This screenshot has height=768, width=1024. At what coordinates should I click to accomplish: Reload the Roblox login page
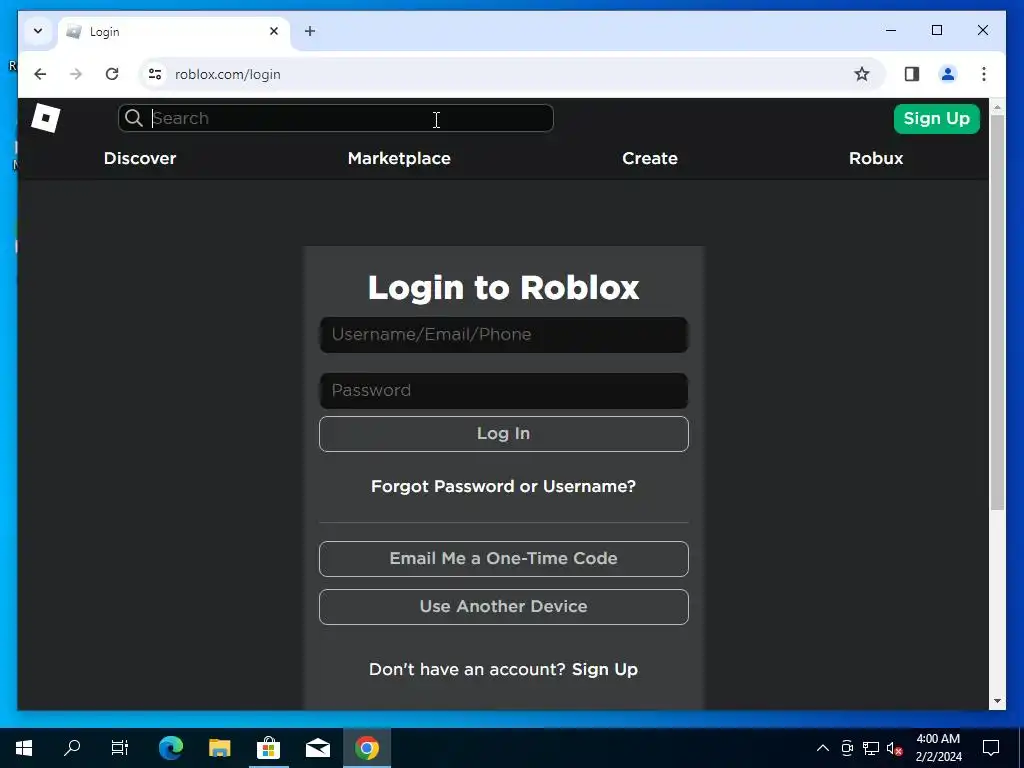(112, 74)
